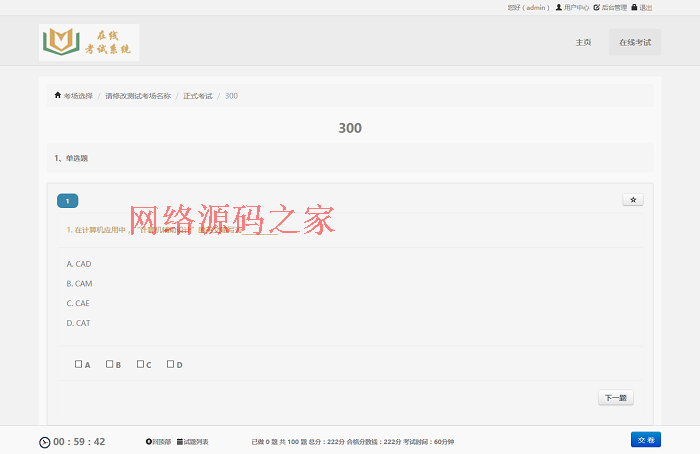Click question number 1 badge

pos(67,201)
